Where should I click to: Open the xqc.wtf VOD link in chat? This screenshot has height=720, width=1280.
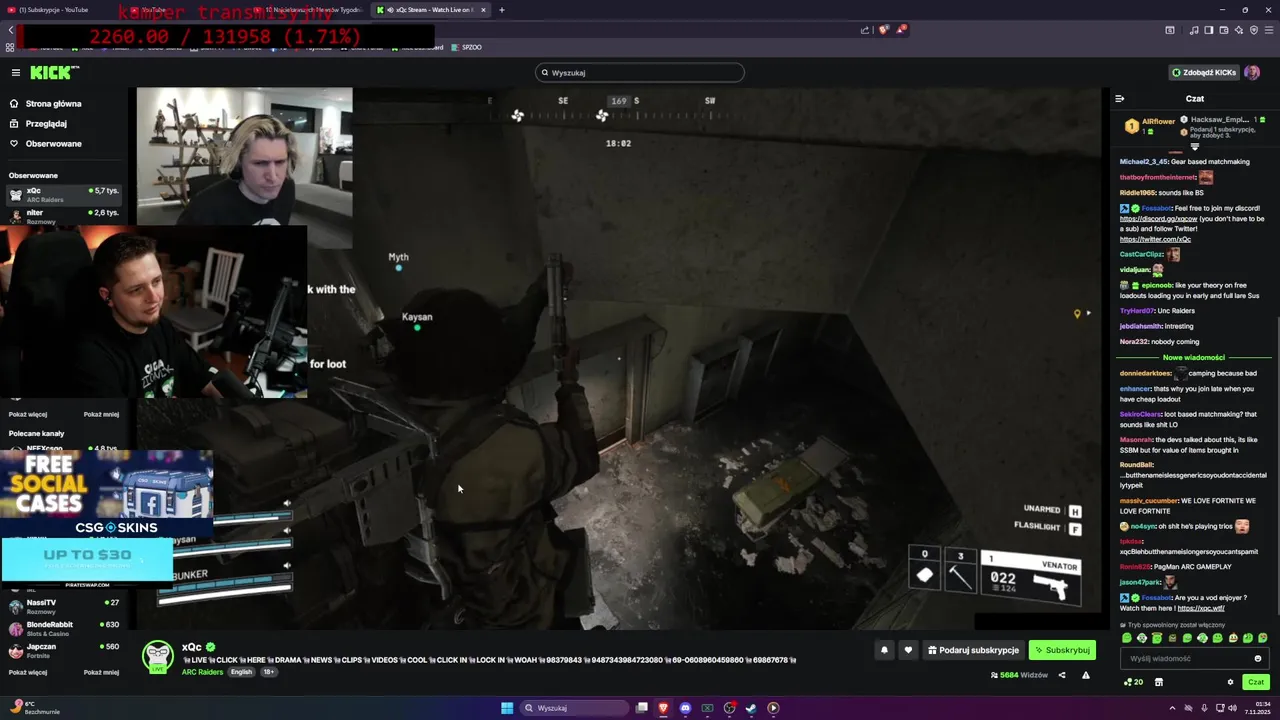point(1201,608)
